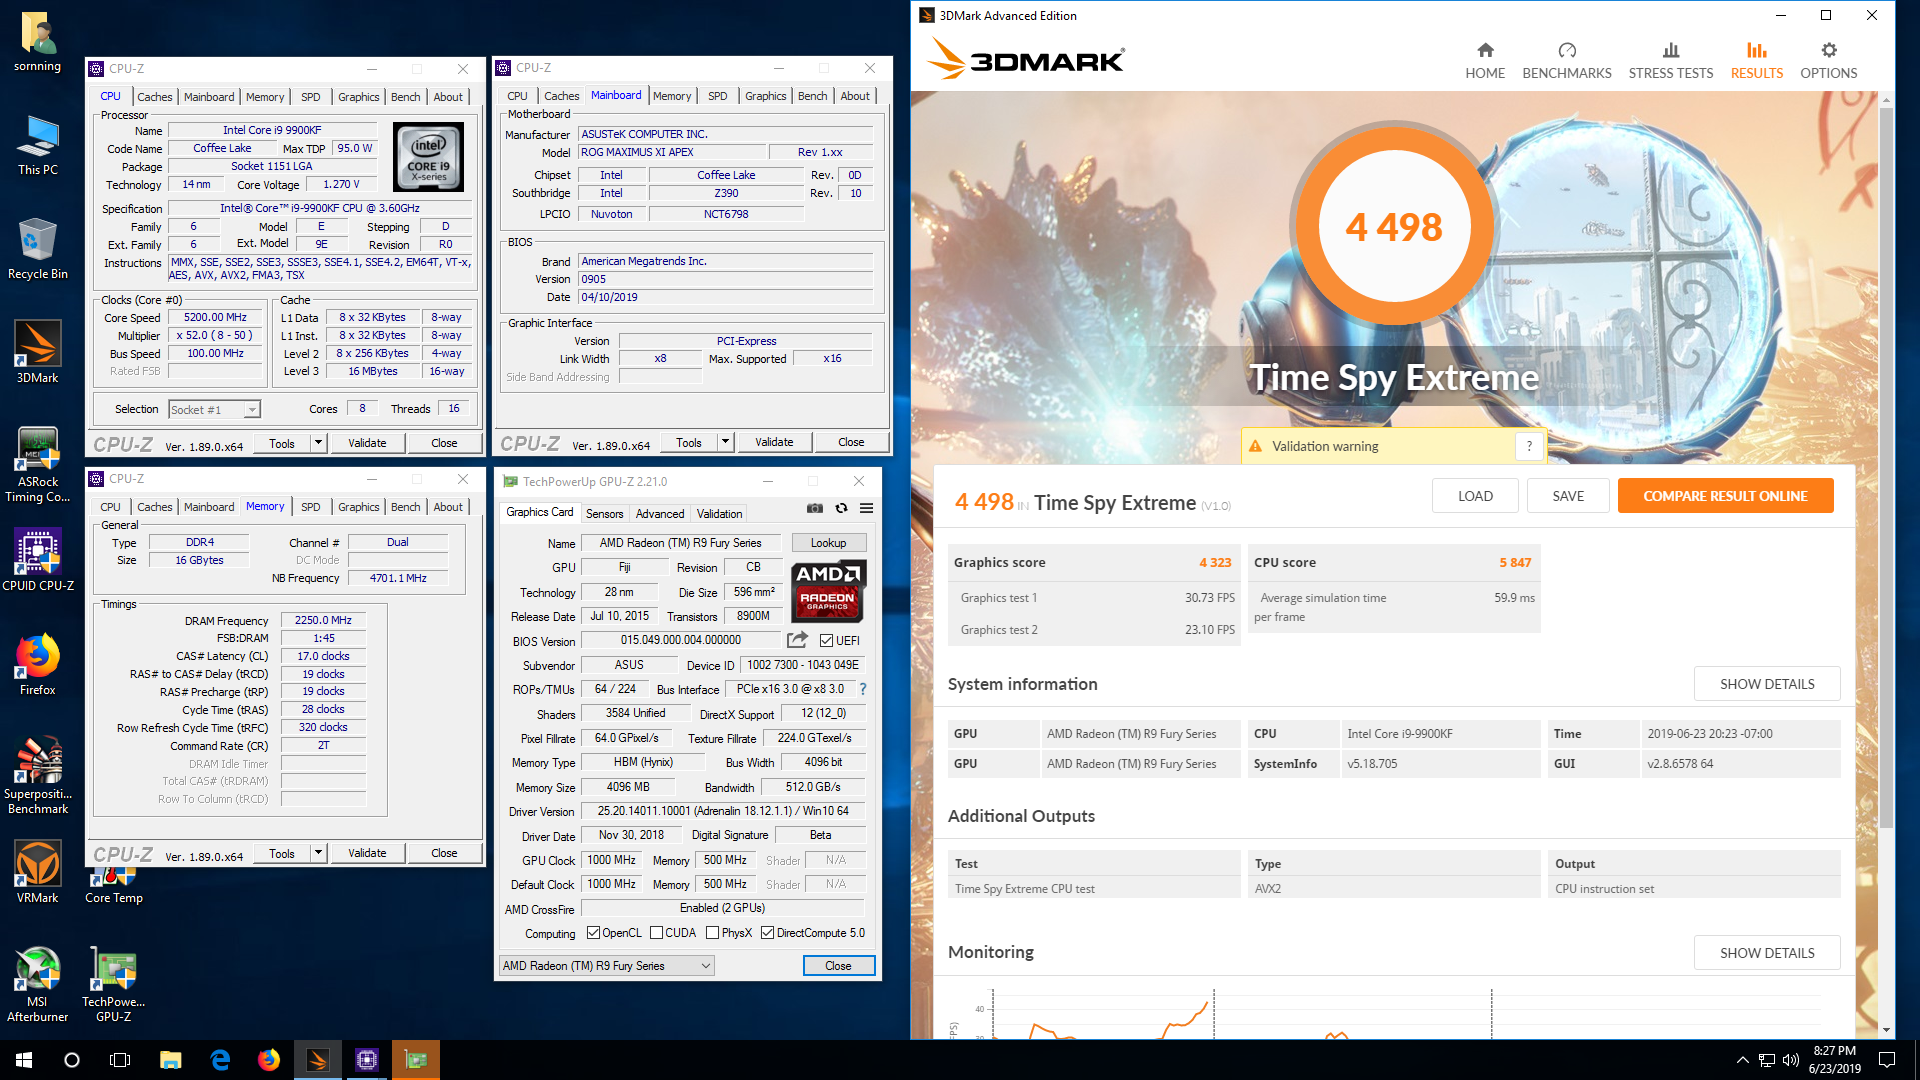This screenshot has height=1080, width=1920.
Task: Open the 3DMark desktop shortcut
Action: [38, 352]
